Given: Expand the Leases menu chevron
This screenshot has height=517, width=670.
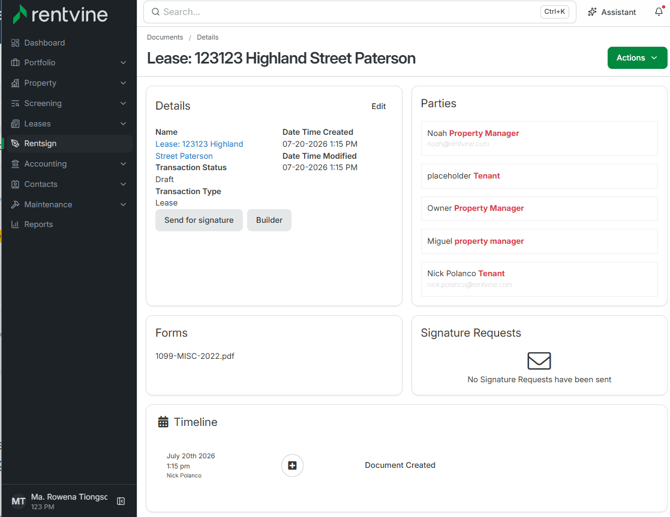Looking at the screenshot, I should pyautogui.click(x=123, y=124).
